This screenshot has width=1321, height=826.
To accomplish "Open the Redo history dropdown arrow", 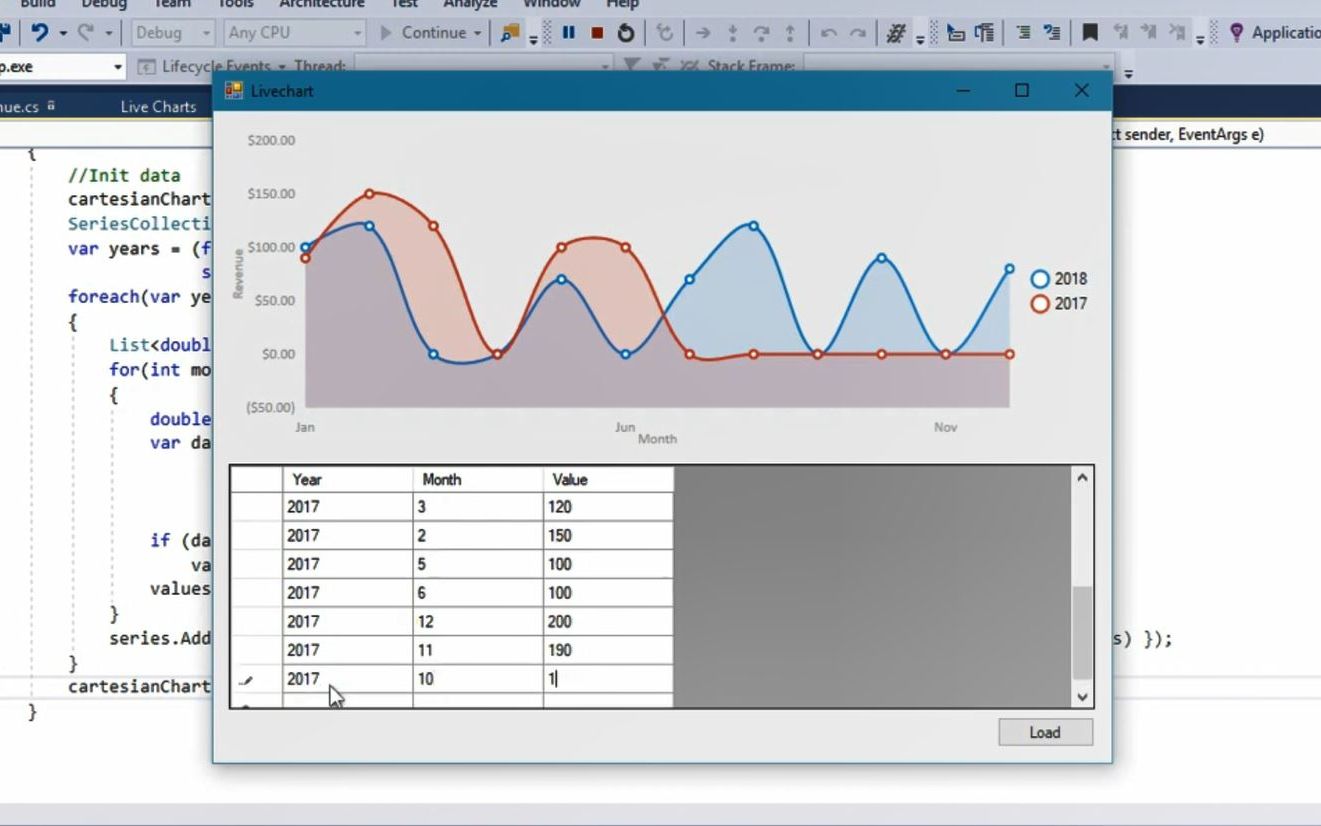I will (x=108, y=33).
